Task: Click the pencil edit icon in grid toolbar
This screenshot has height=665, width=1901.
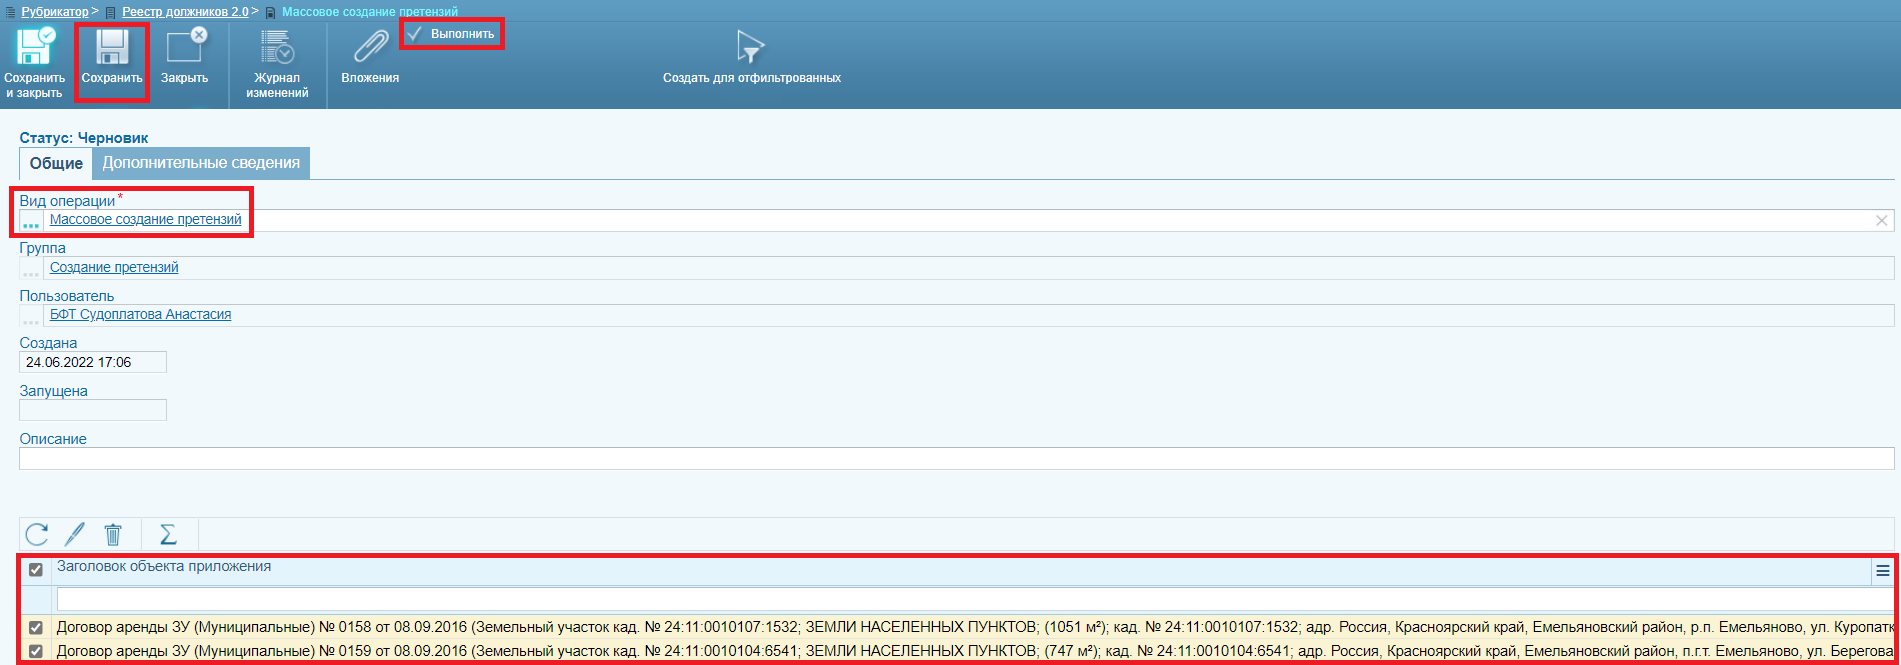Action: tap(75, 534)
